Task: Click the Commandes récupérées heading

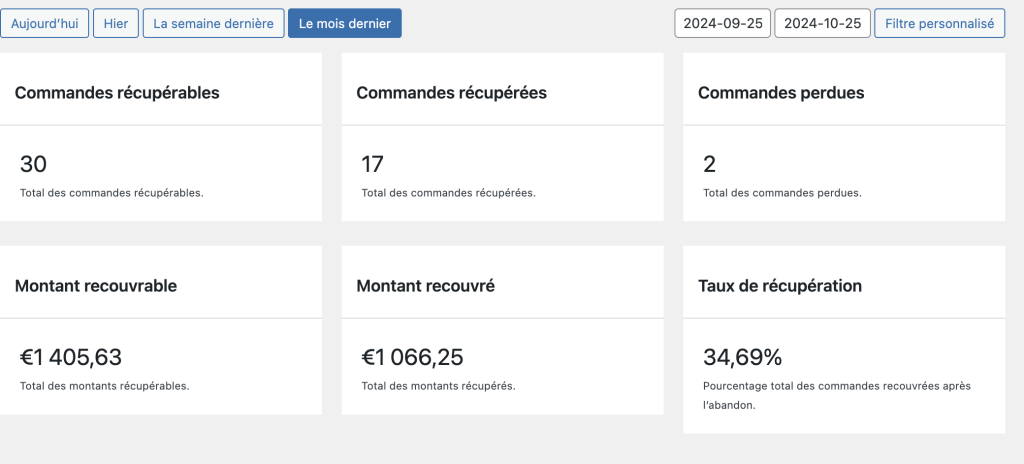Action: (x=451, y=93)
